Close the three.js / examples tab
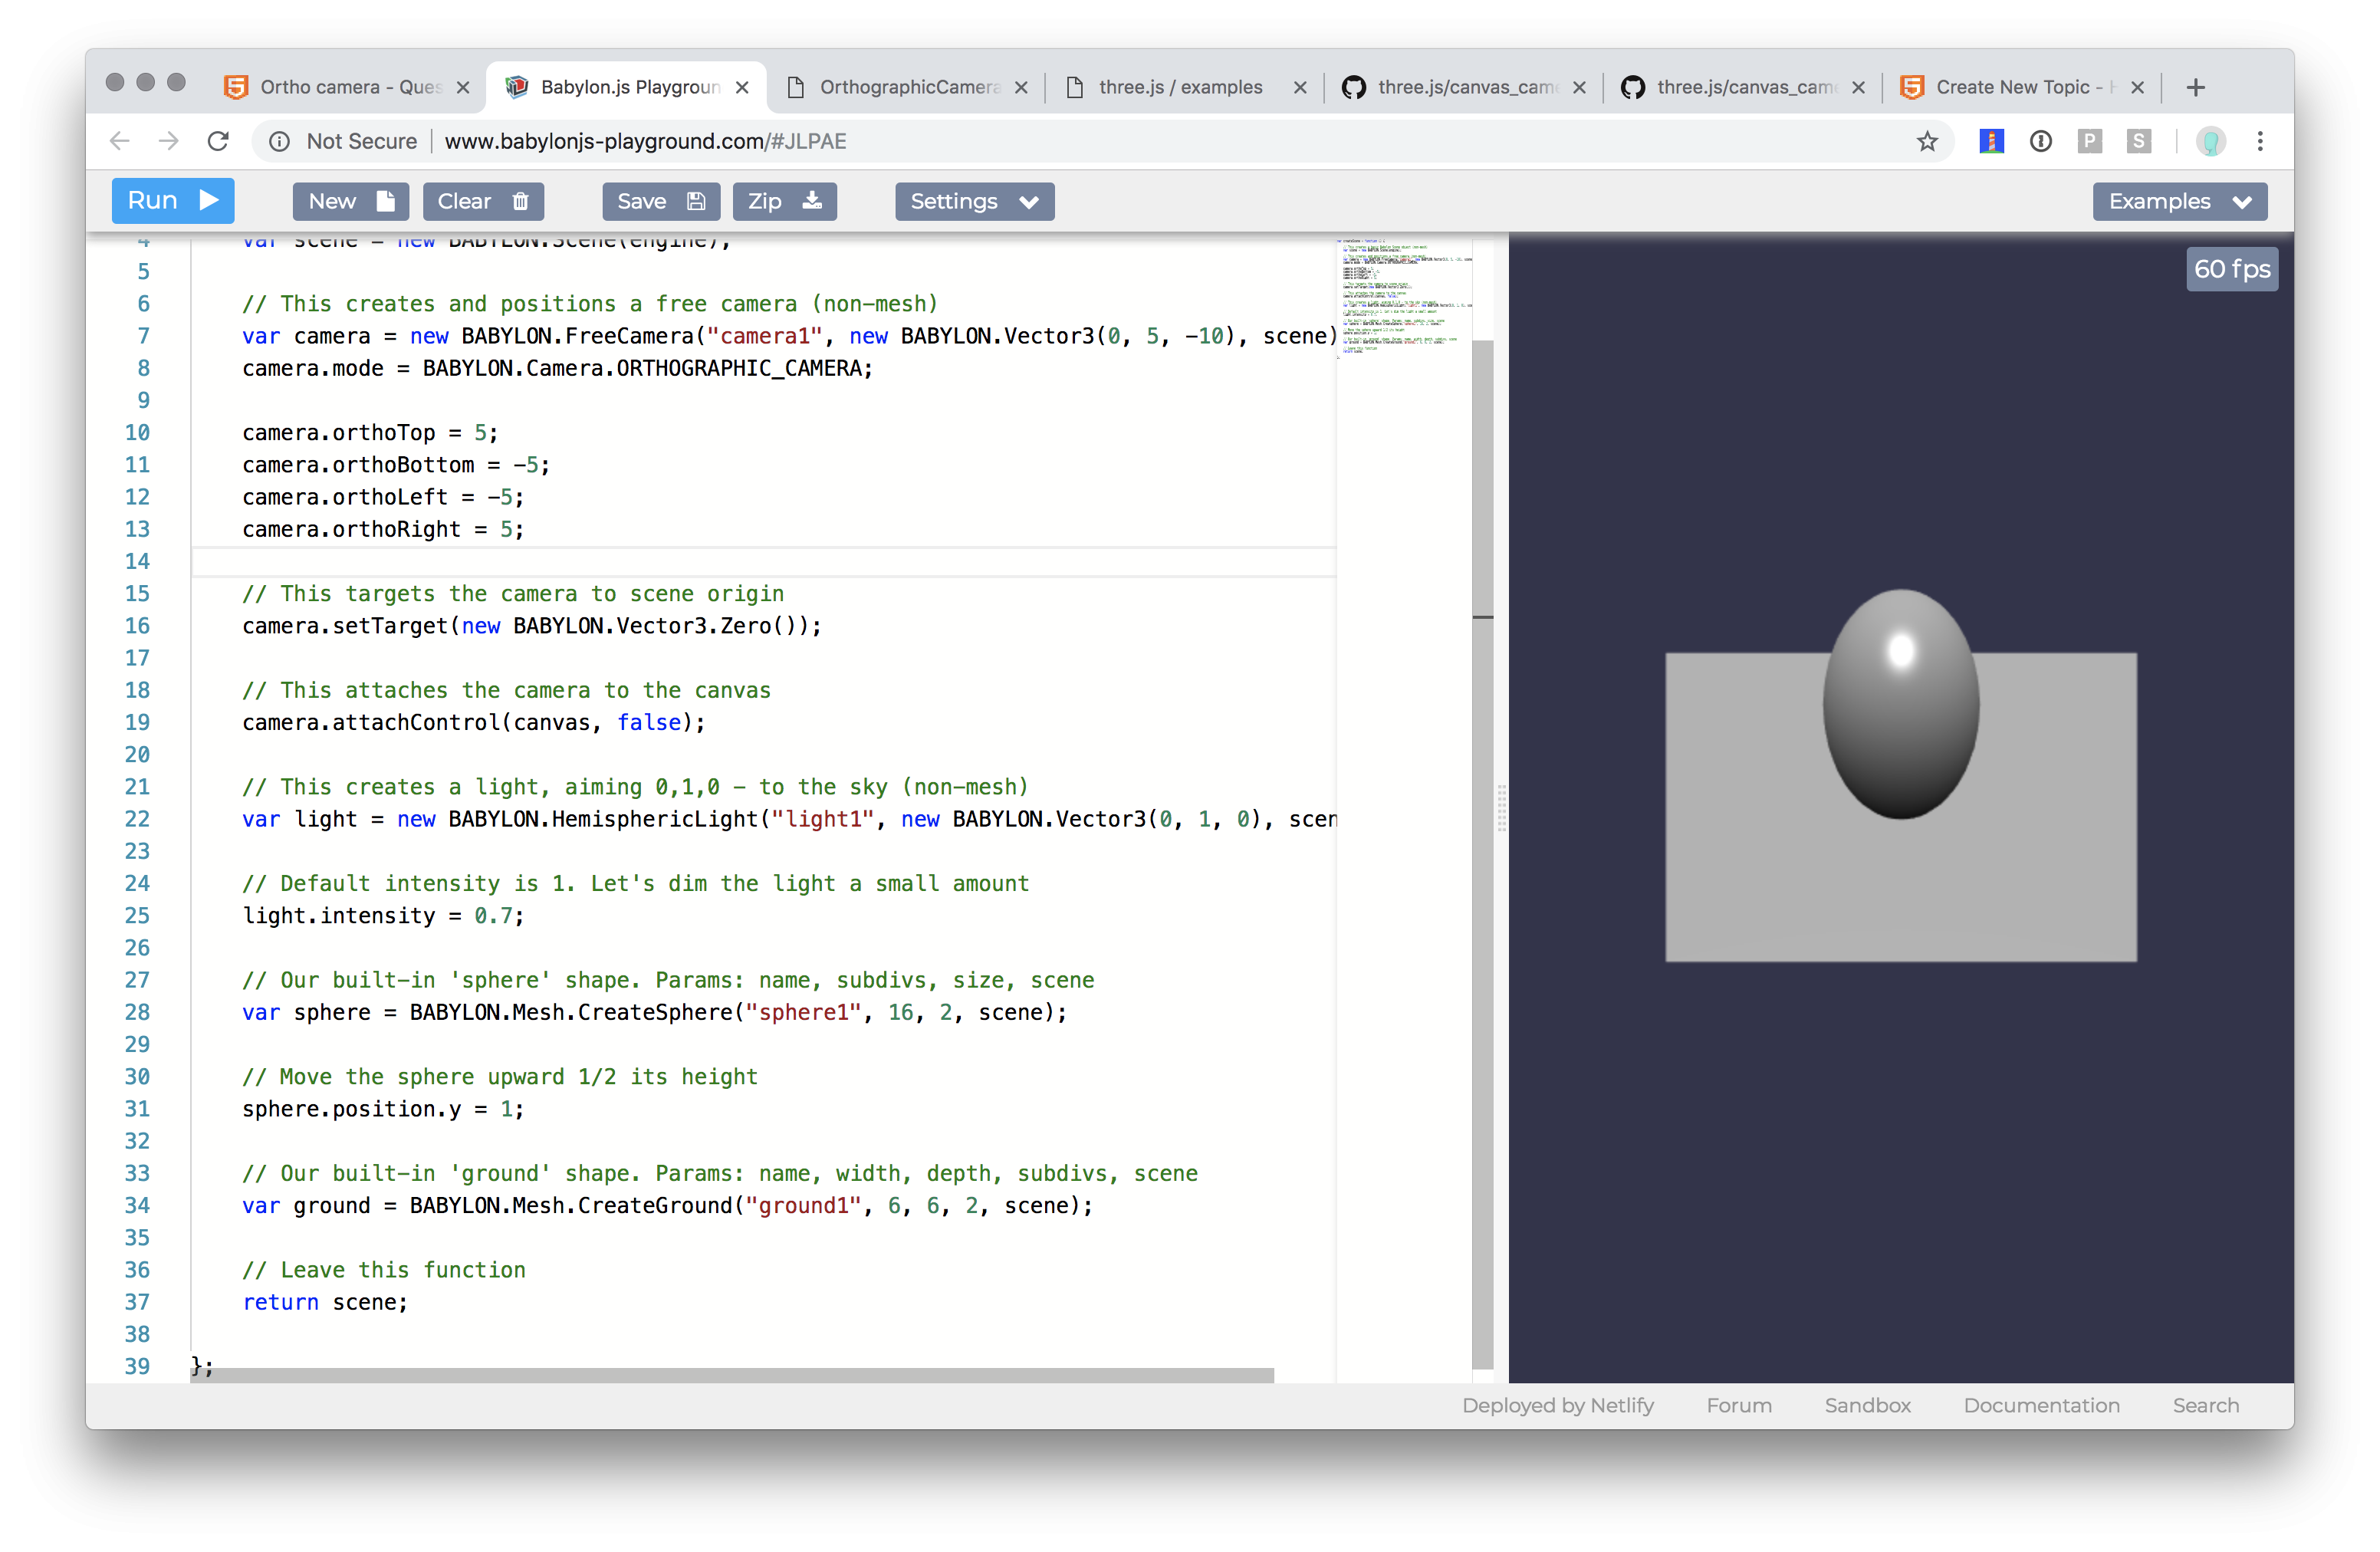This screenshot has height=1552, width=2380. pyautogui.click(x=1300, y=87)
